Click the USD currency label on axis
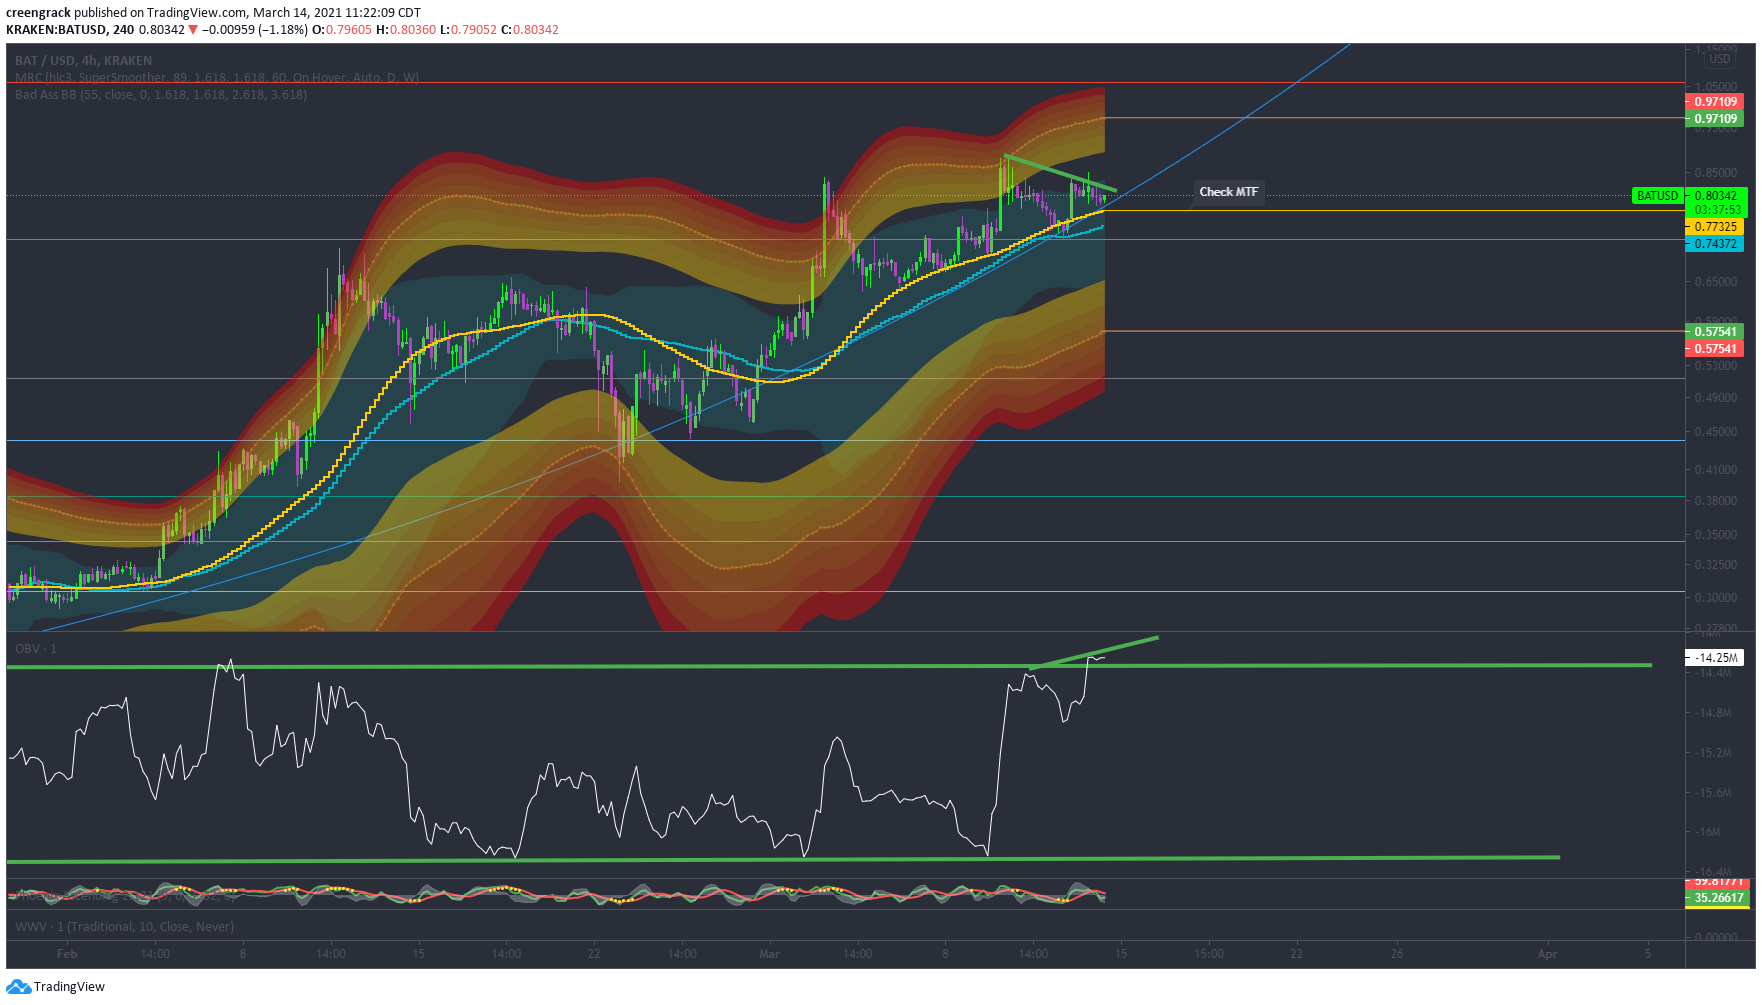The image size is (1762, 1005). (x=1719, y=59)
